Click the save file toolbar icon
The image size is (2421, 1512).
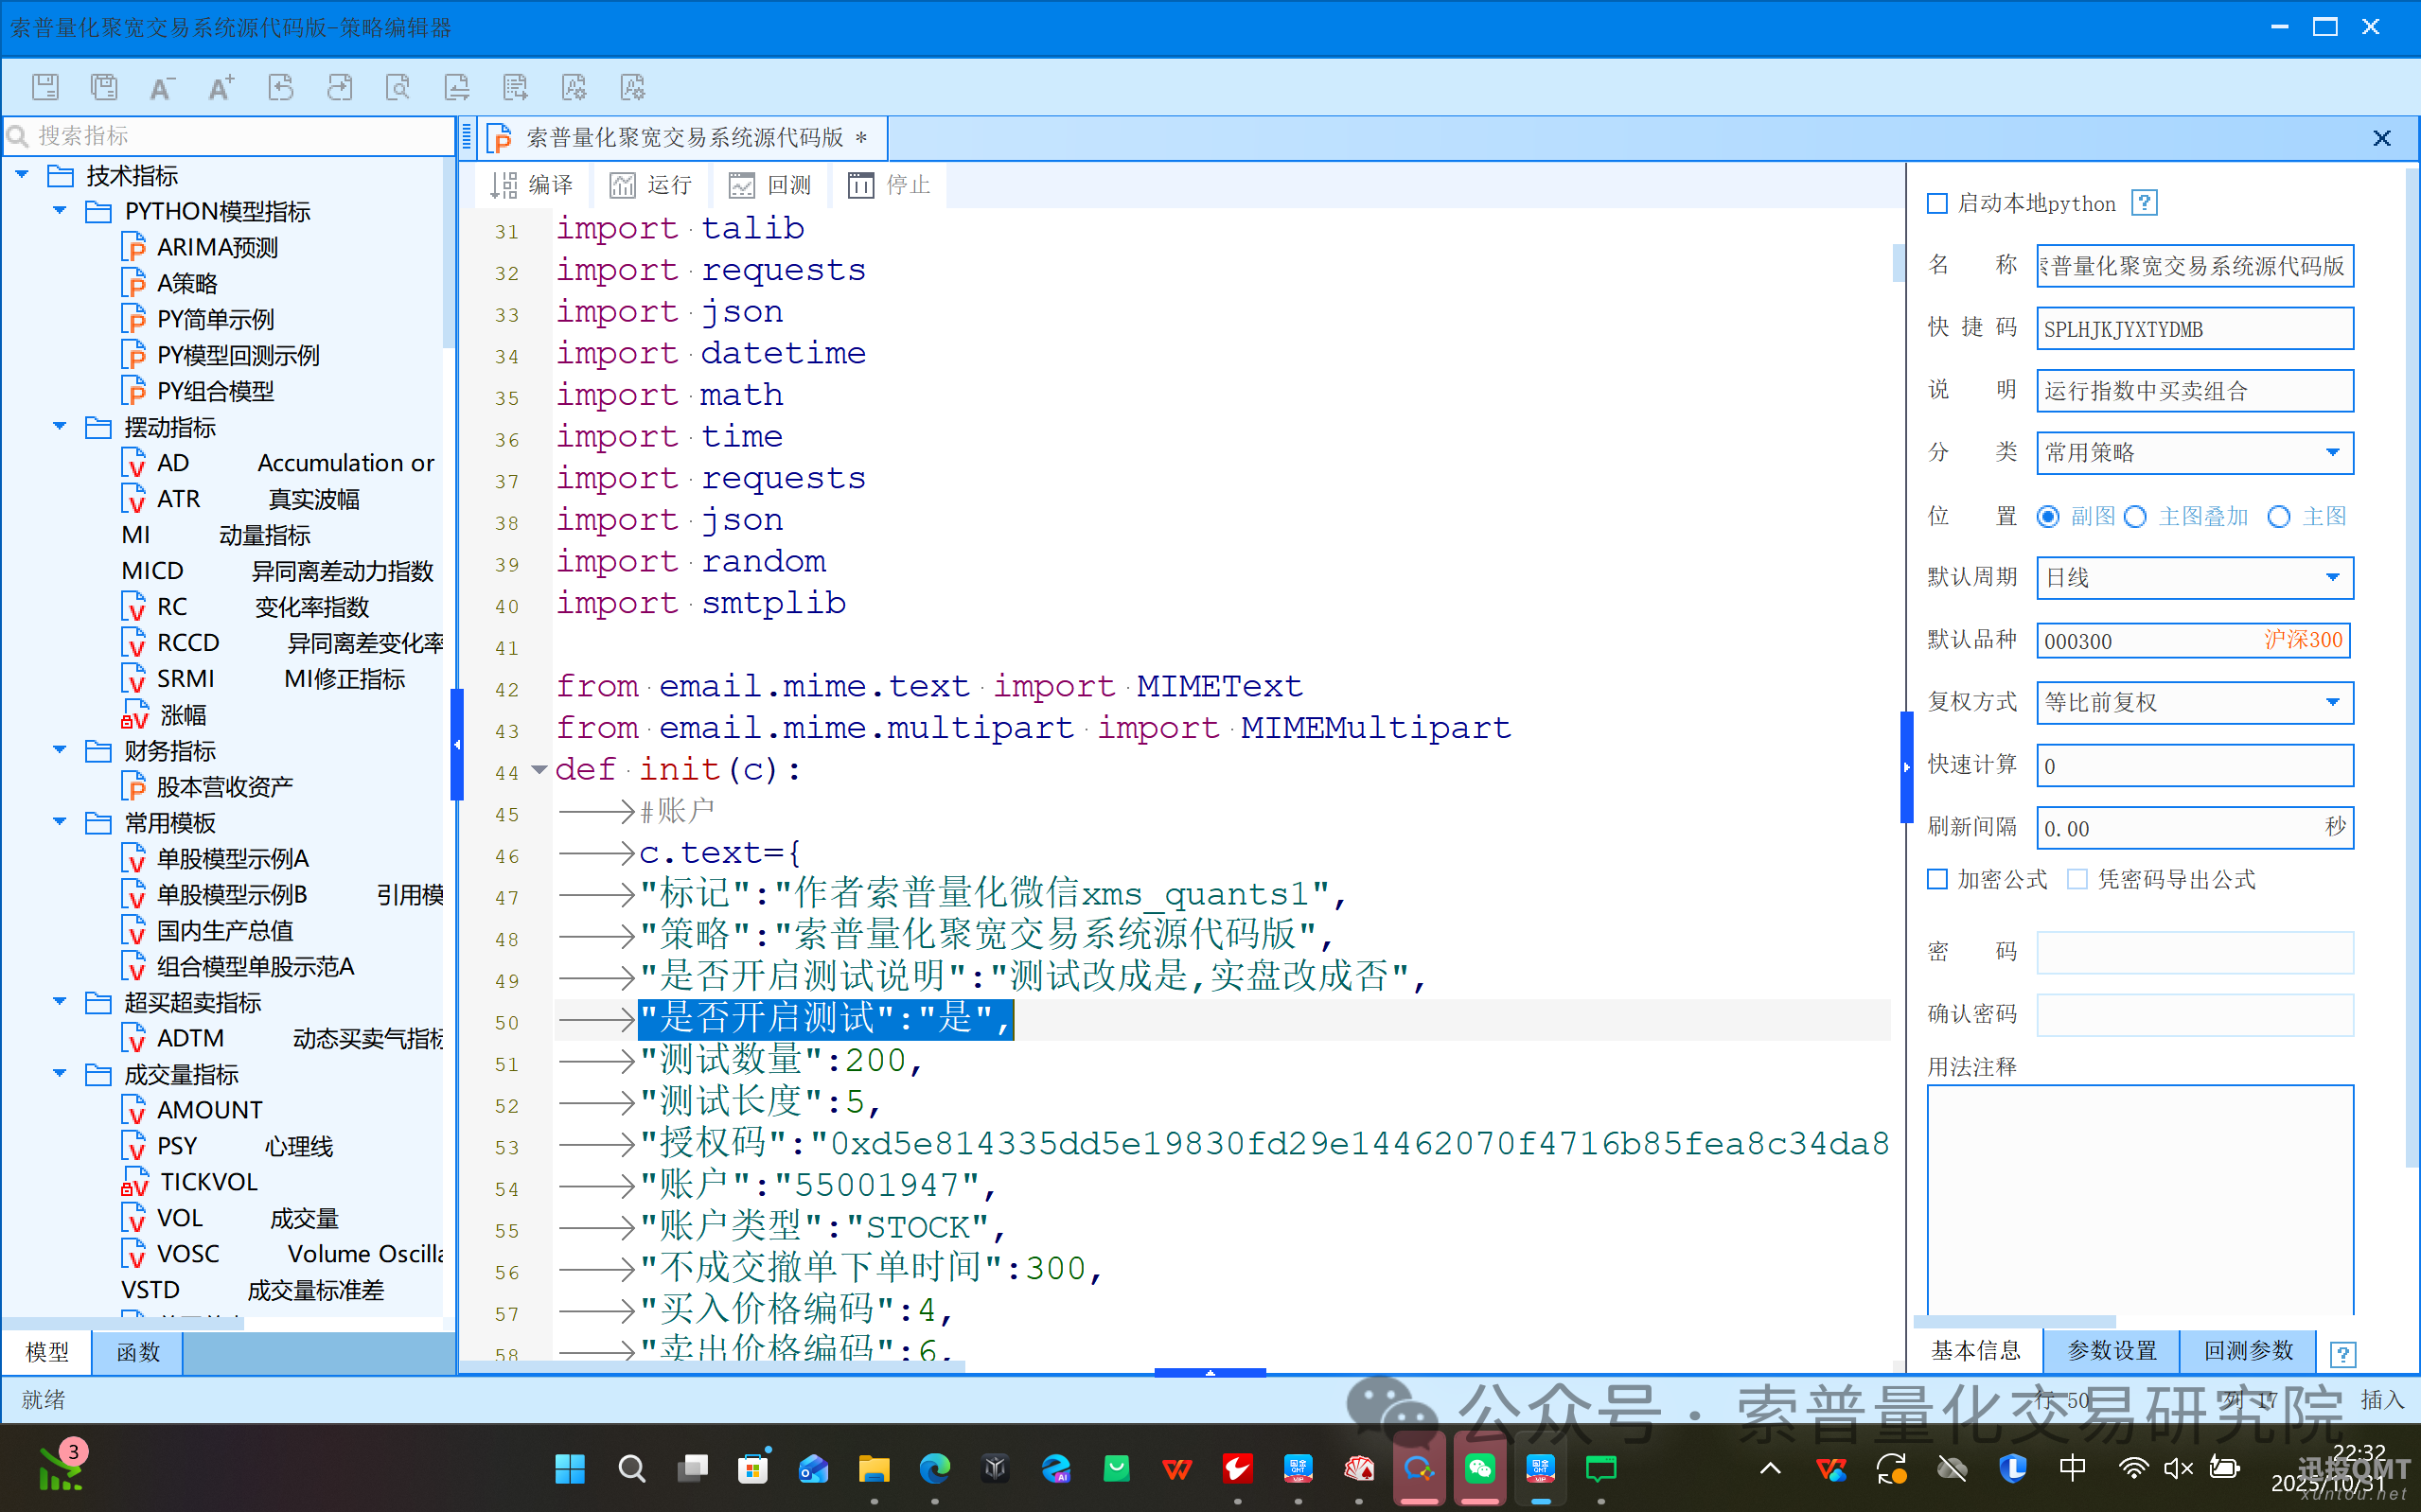45,87
